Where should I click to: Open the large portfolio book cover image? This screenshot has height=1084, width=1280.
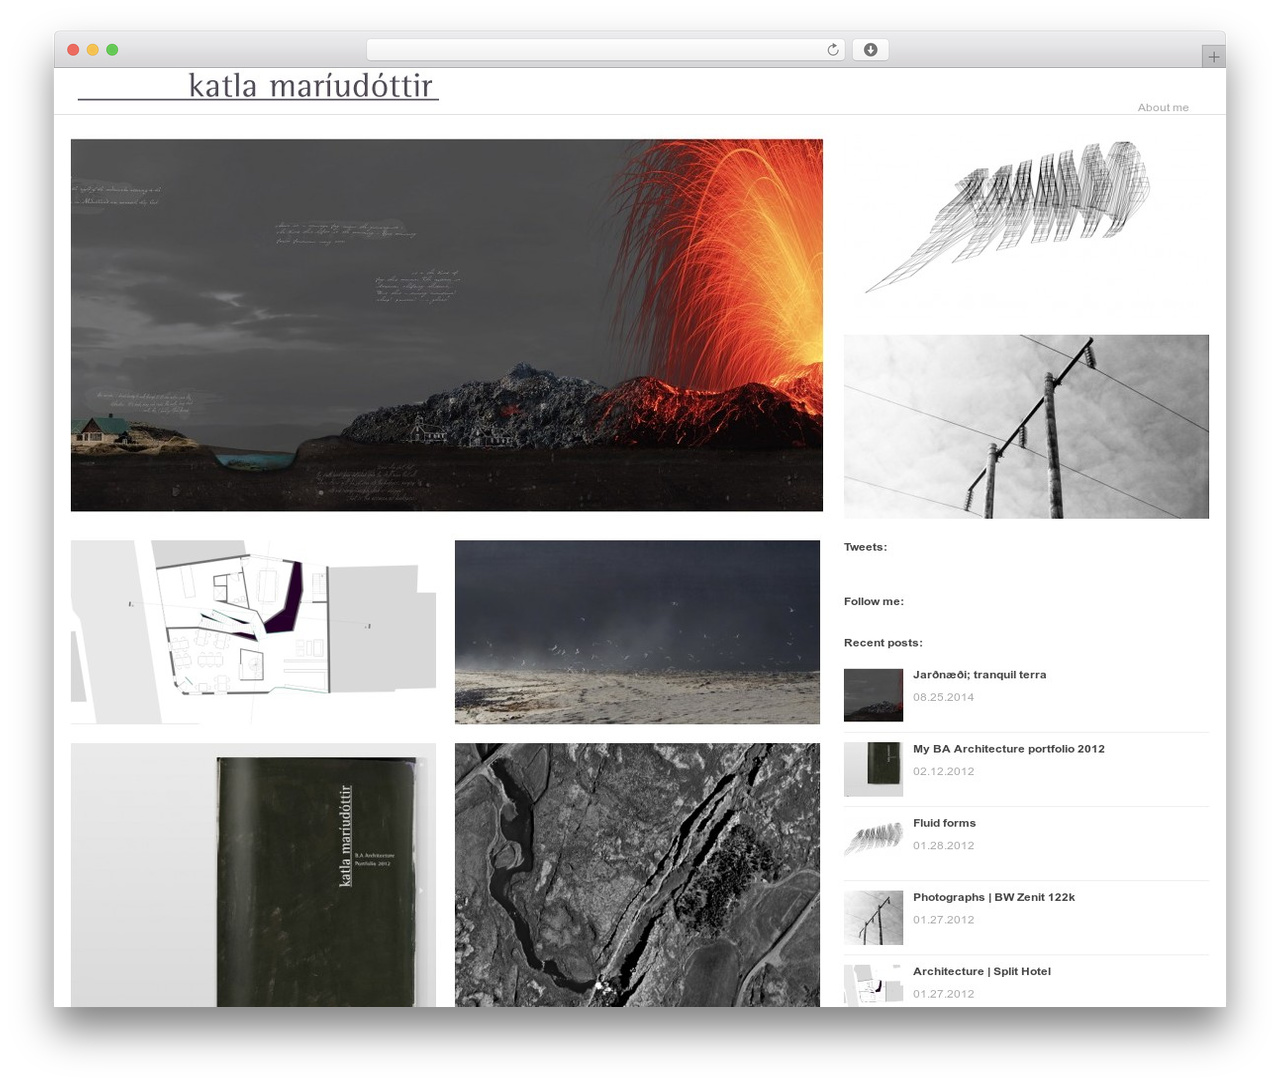tap(253, 875)
